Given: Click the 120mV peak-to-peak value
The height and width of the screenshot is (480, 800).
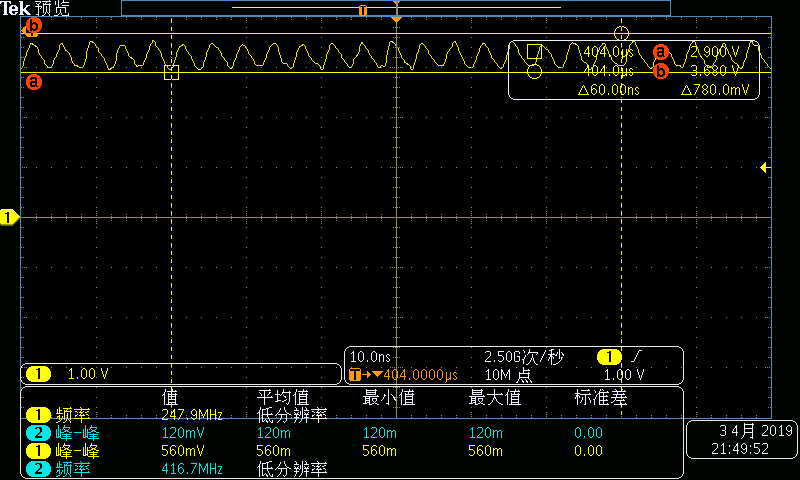Looking at the screenshot, I should point(183,433).
